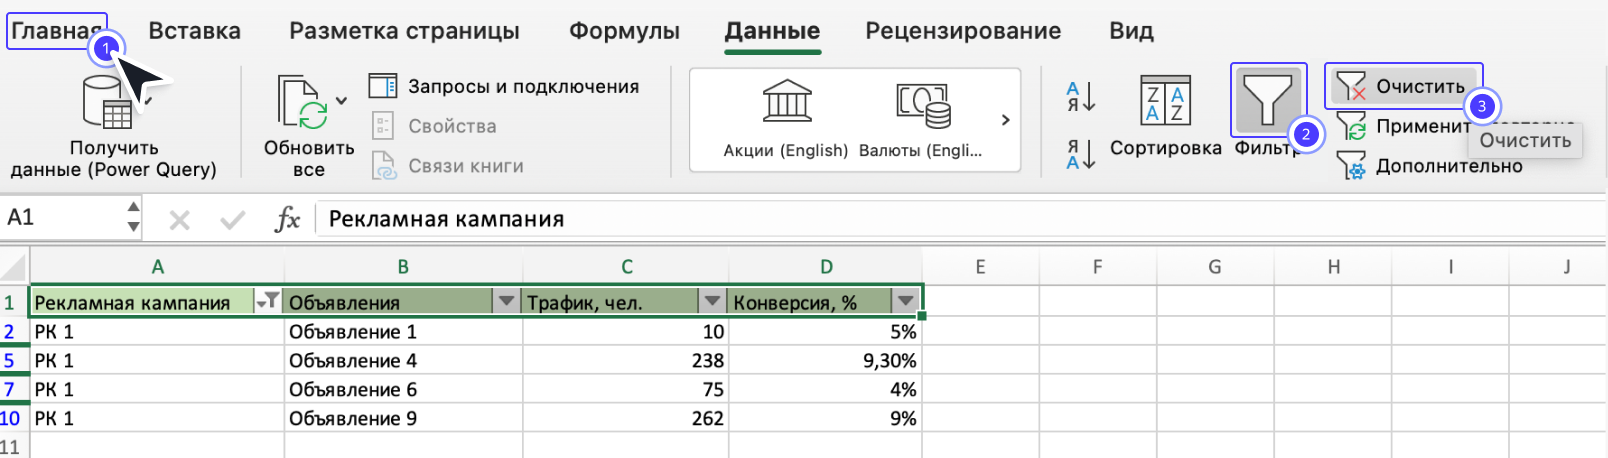Click the name box showing A1

(62, 218)
